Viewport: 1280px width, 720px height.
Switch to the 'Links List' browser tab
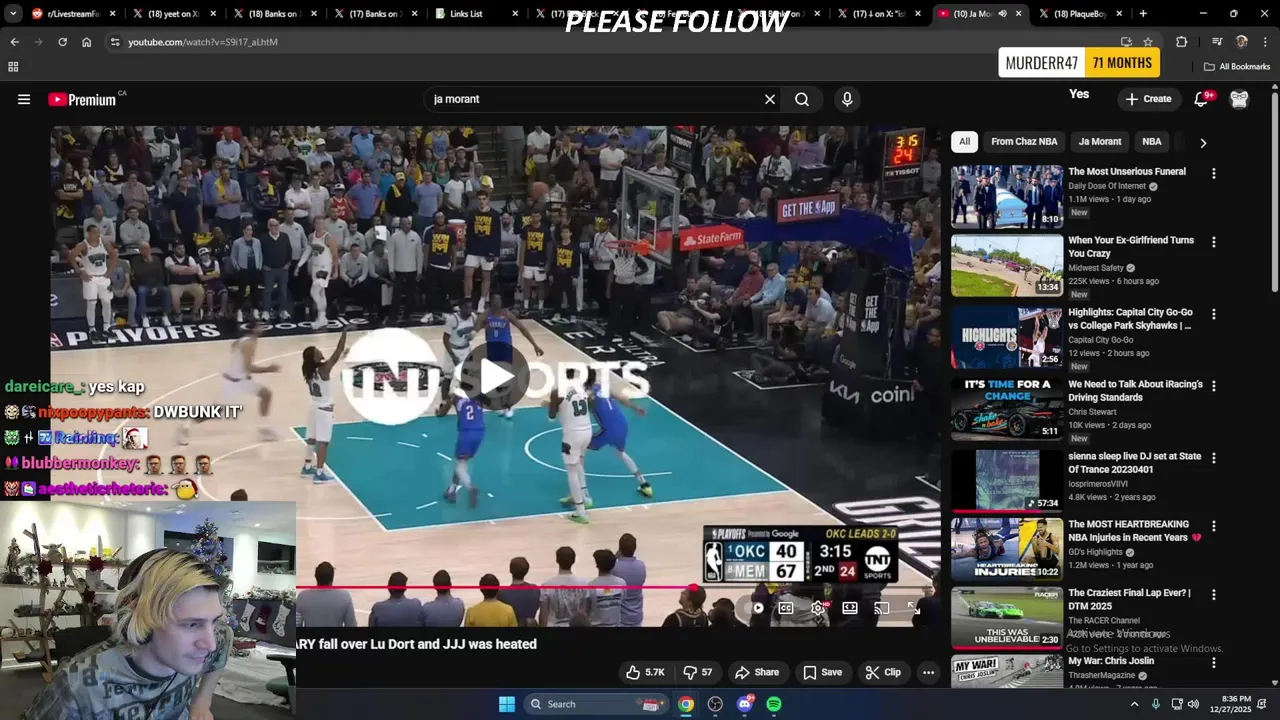(x=478, y=14)
